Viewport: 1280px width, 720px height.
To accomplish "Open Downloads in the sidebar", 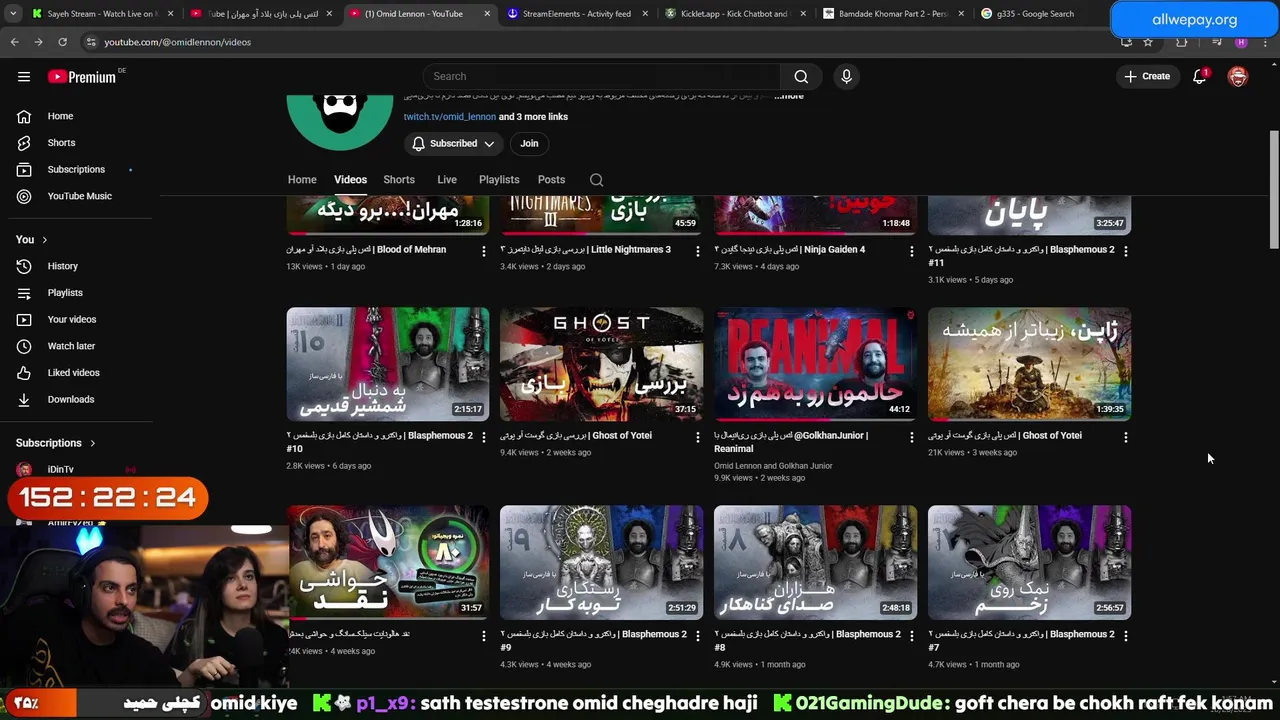I will pyautogui.click(x=70, y=399).
